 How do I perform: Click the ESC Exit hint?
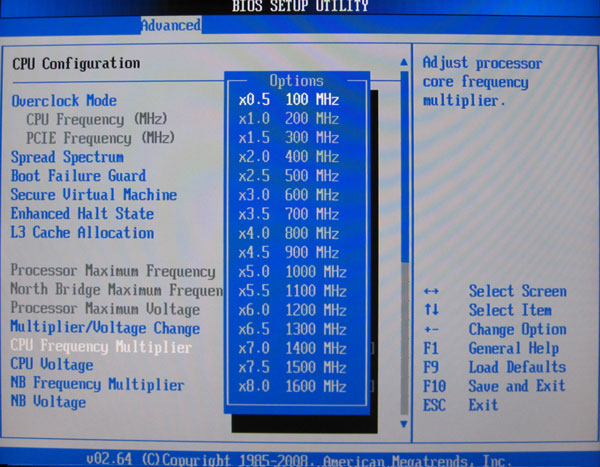tap(461, 405)
